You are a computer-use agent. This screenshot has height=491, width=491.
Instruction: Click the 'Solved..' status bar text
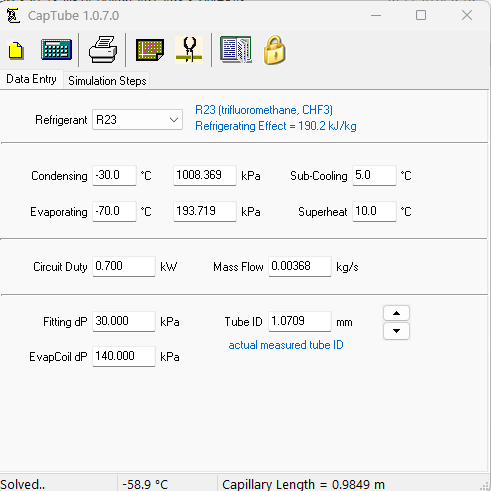point(23,484)
